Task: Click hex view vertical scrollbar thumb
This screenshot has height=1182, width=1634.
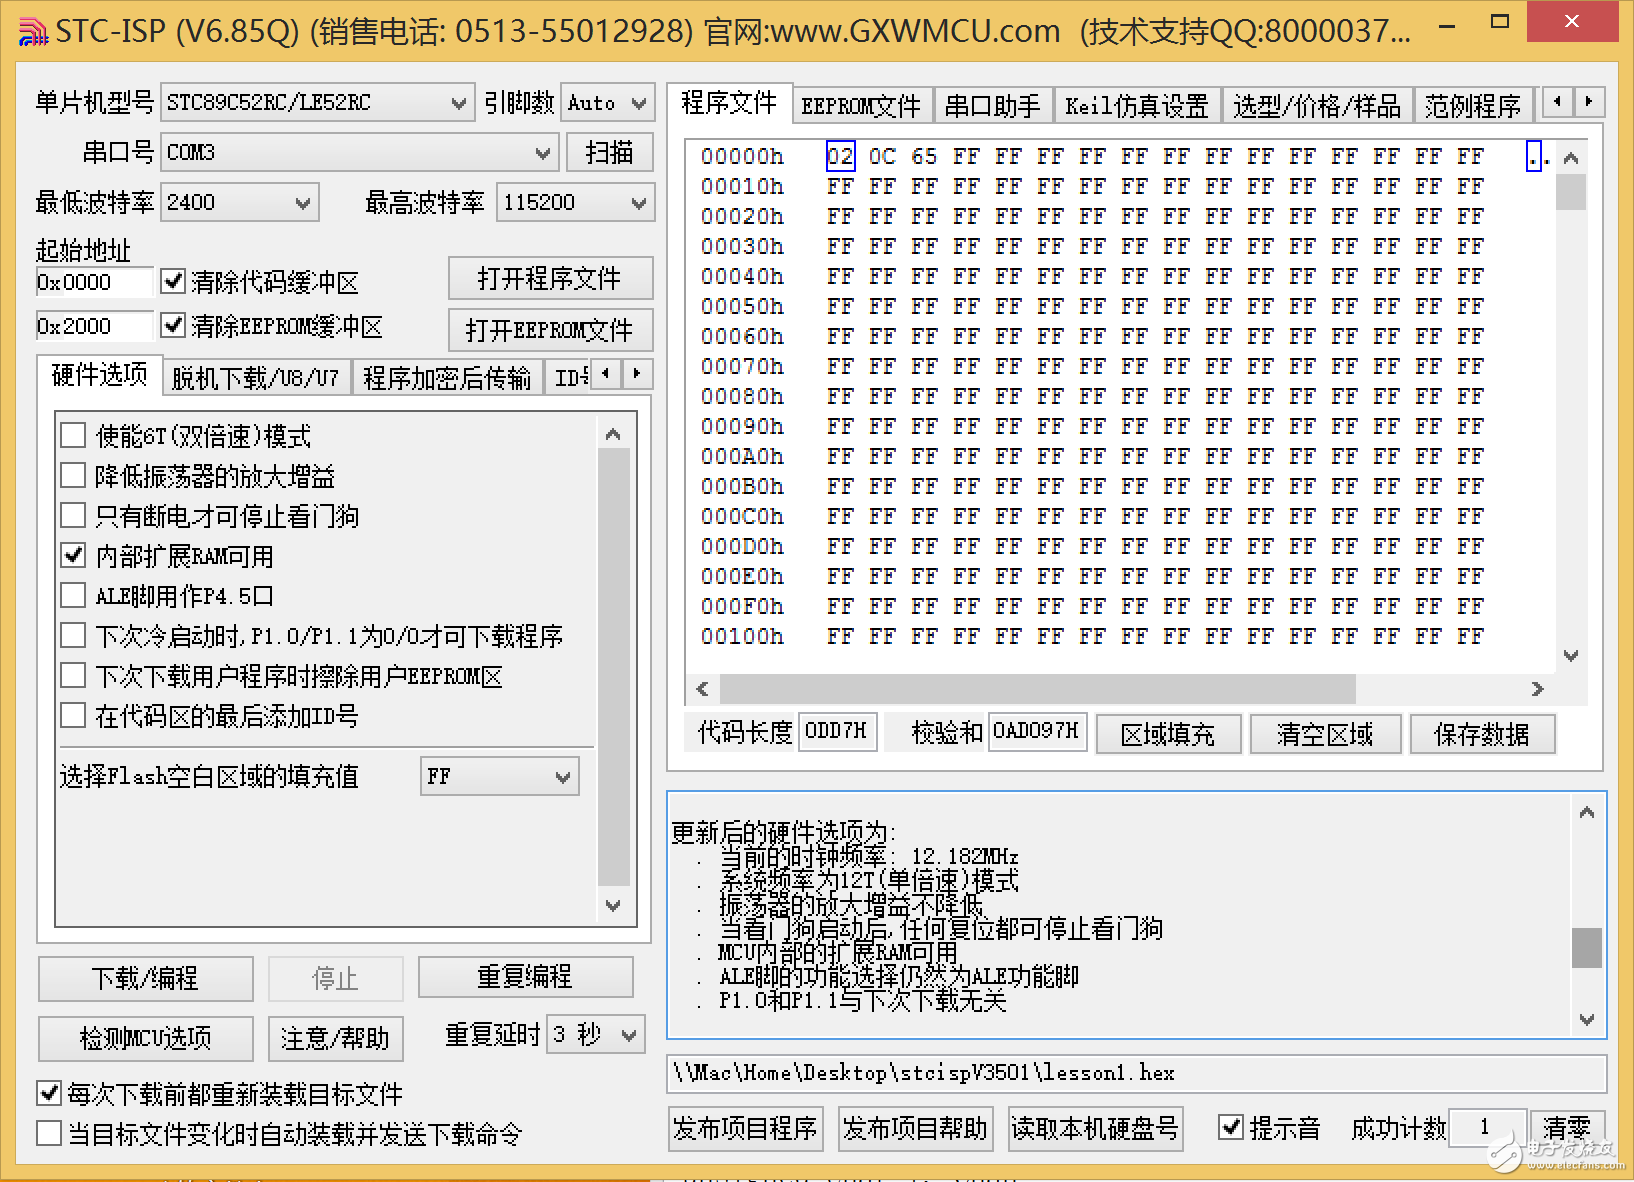Action: pos(1571,191)
